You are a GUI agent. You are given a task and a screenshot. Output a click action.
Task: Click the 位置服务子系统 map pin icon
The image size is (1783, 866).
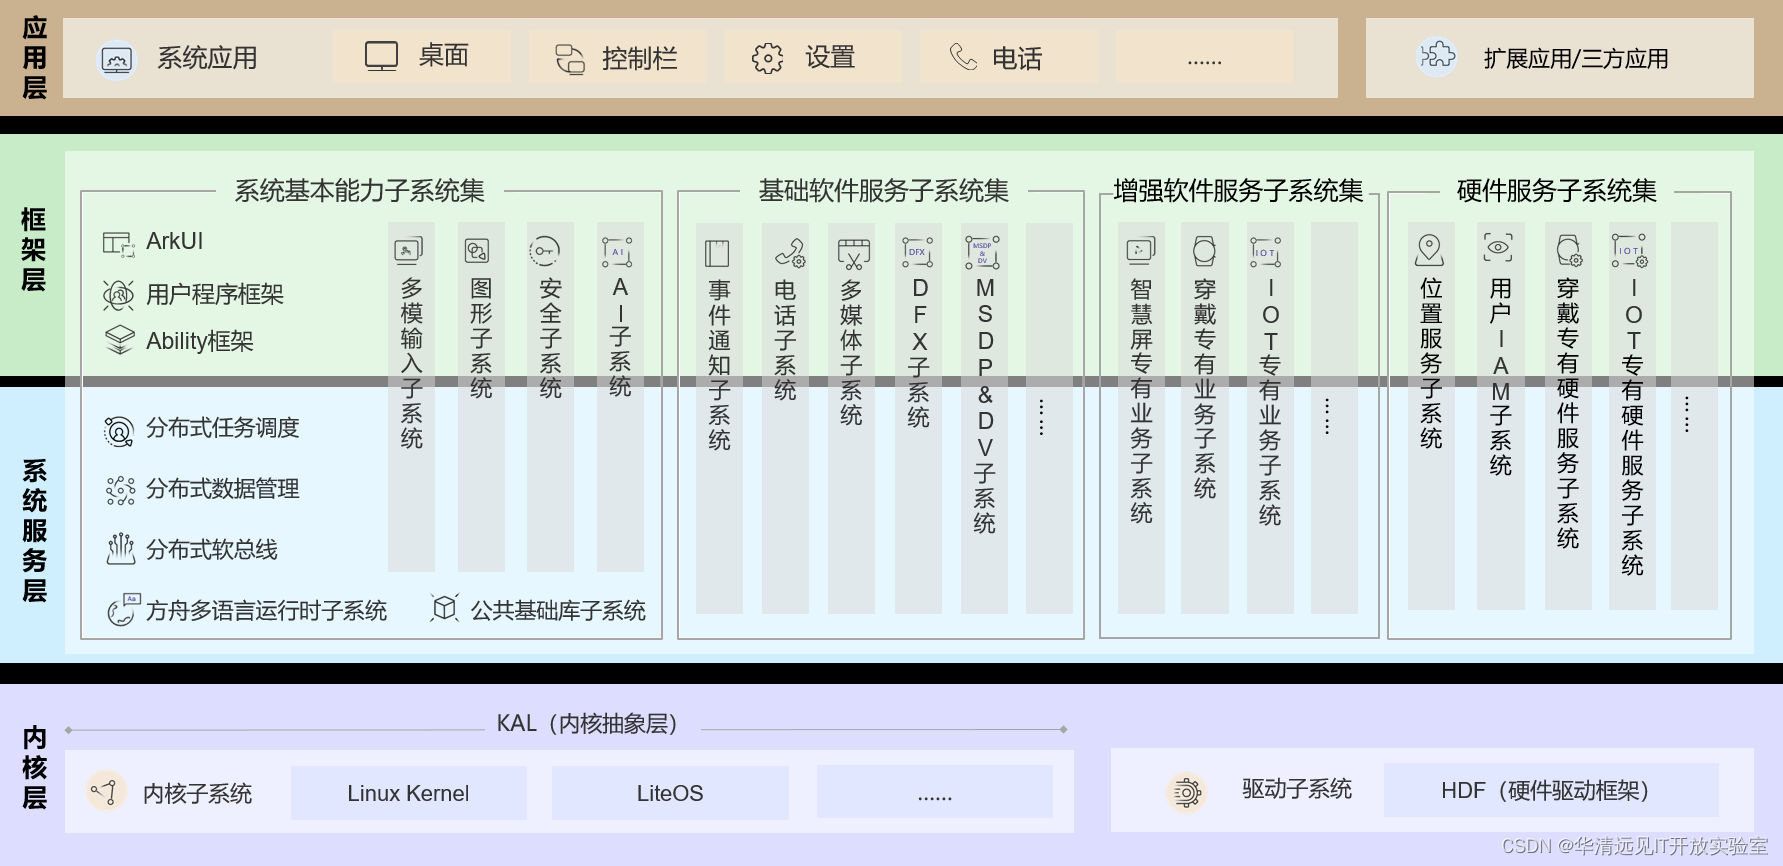click(1430, 250)
